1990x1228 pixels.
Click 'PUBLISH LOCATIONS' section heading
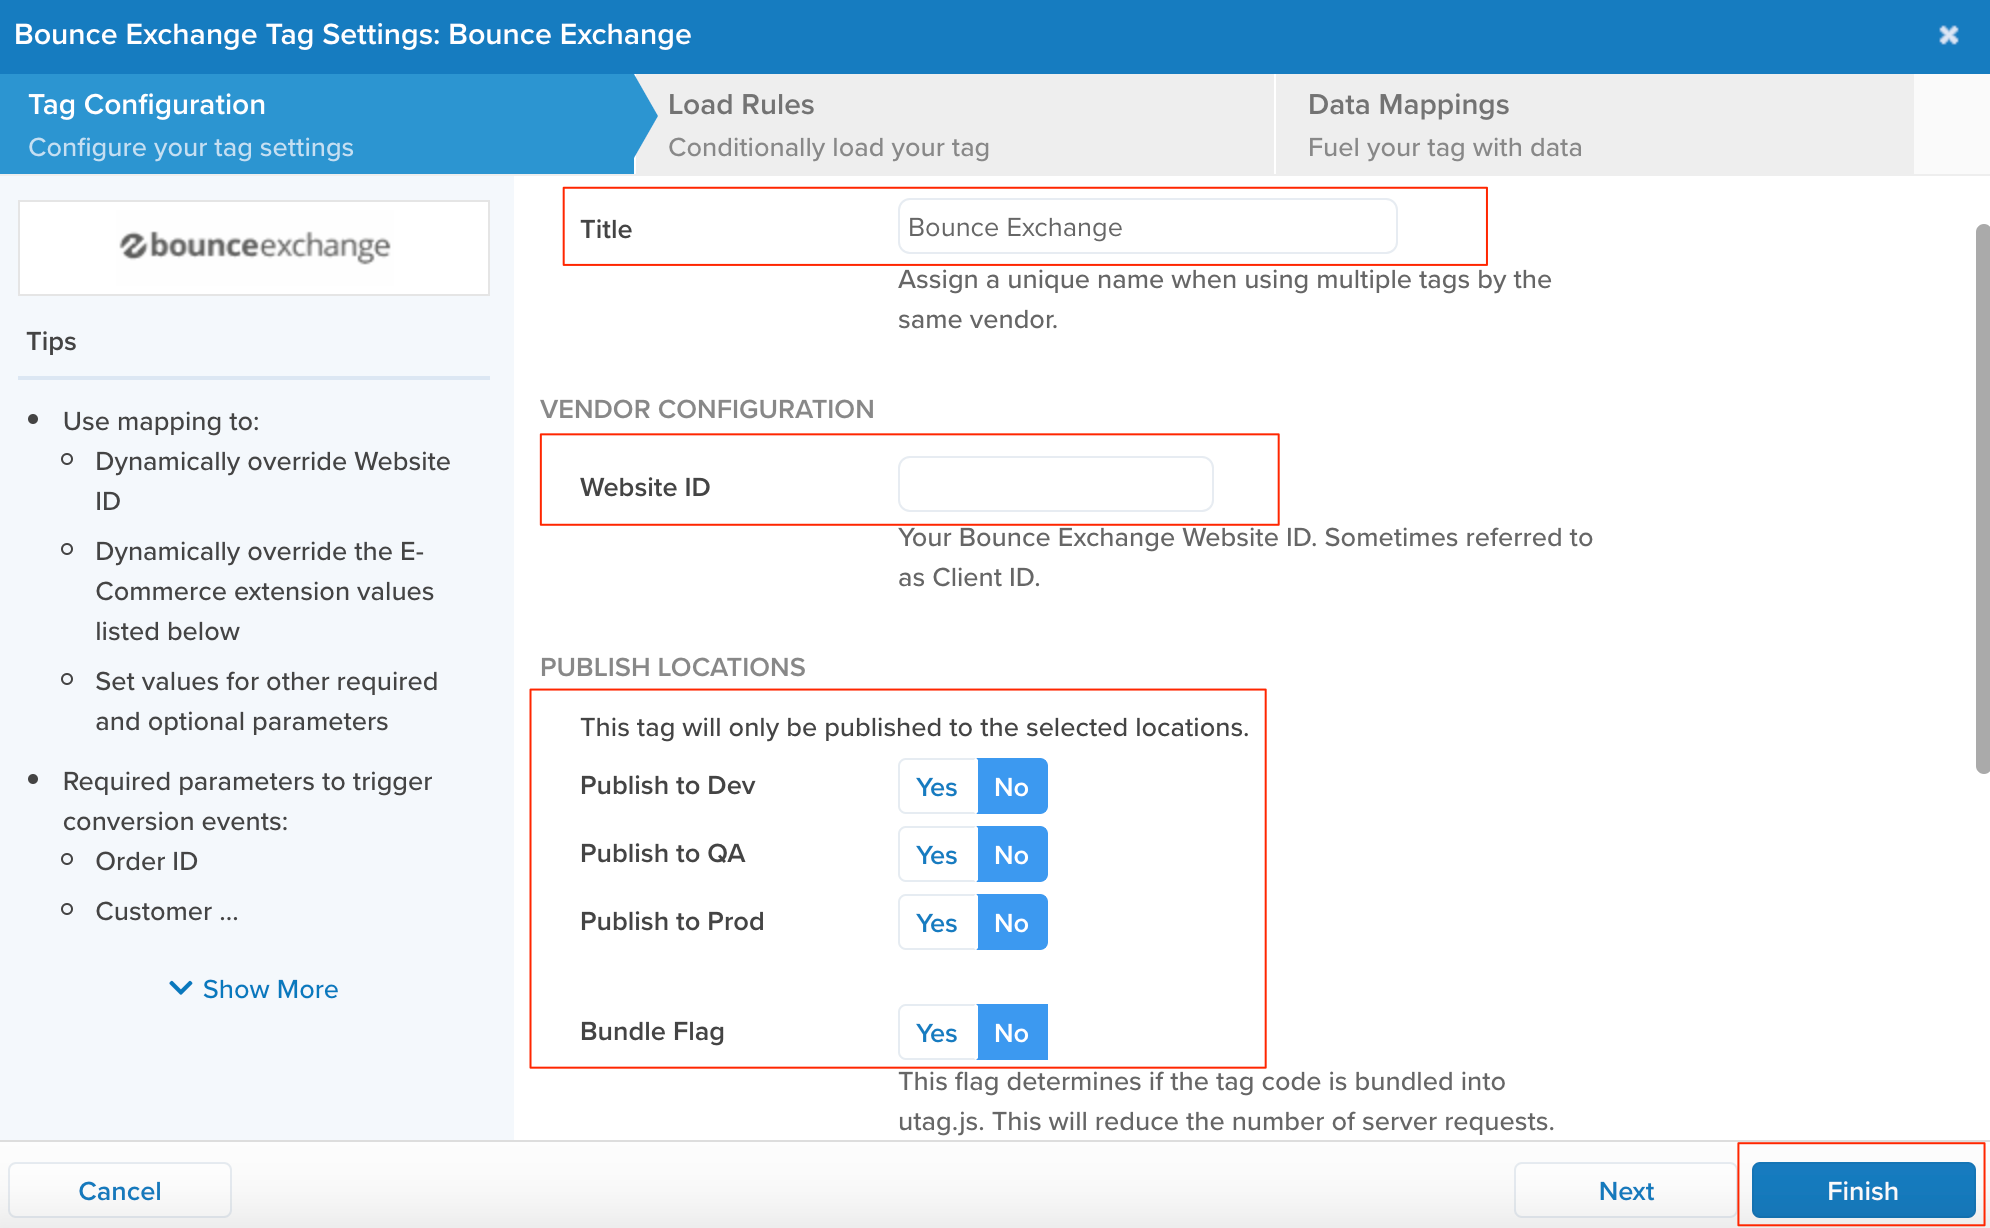pyautogui.click(x=673, y=667)
